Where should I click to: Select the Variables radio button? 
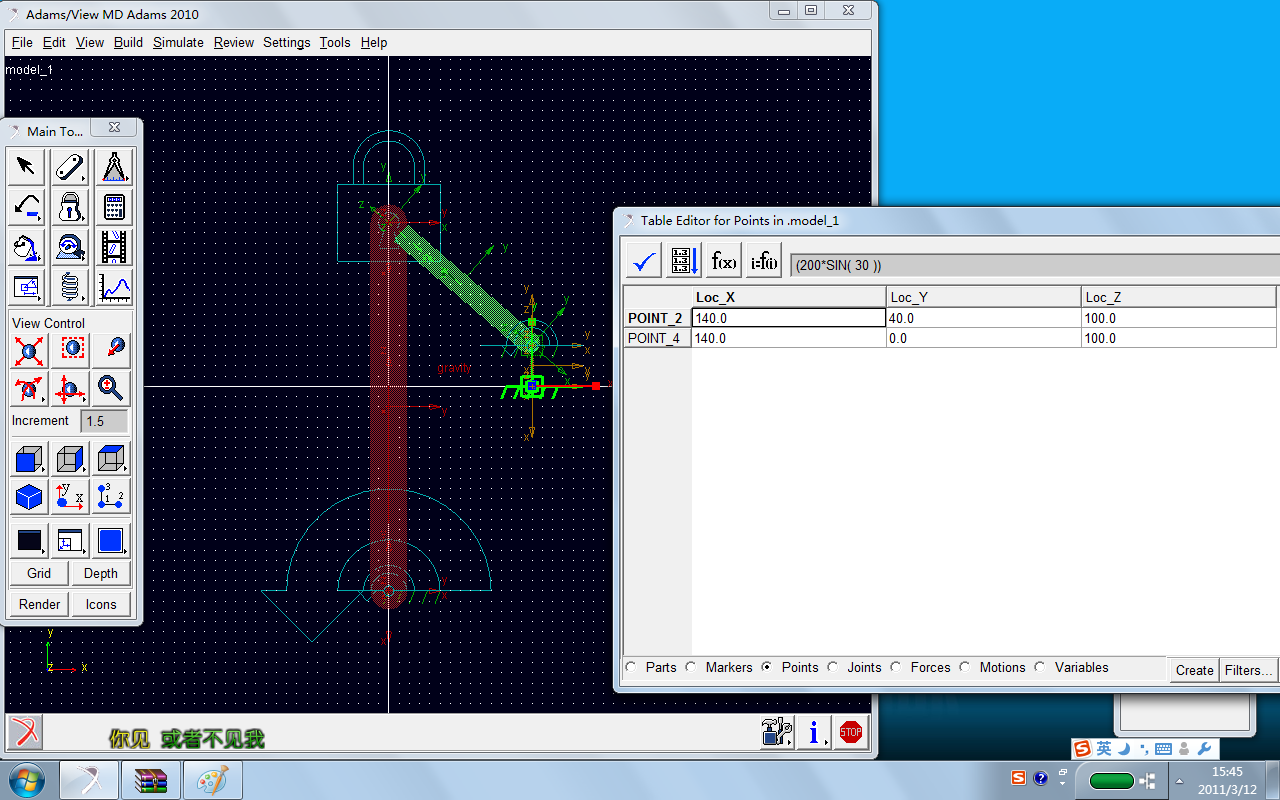pyautogui.click(x=1041, y=667)
